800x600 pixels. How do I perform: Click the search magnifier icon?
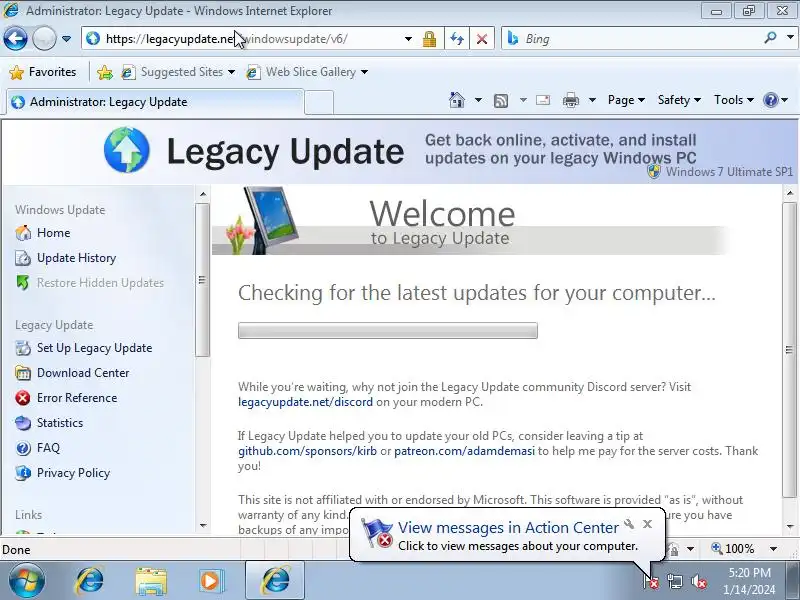click(x=770, y=38)
